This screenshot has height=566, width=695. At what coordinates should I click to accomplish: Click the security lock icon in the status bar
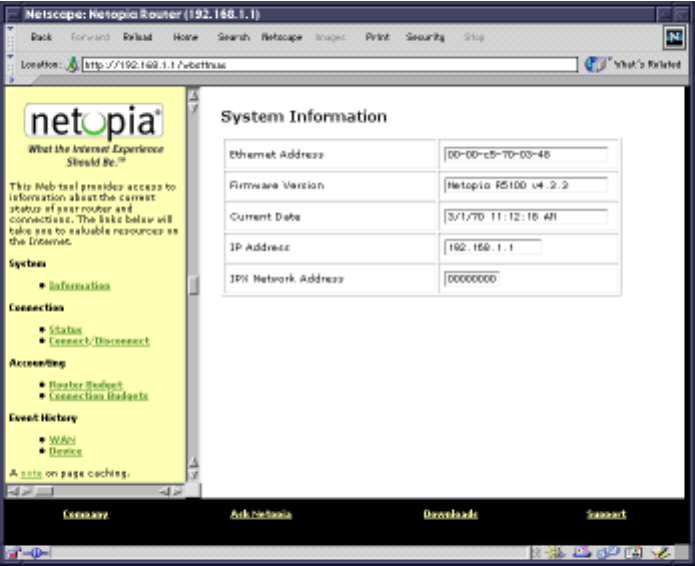[14, 552]
